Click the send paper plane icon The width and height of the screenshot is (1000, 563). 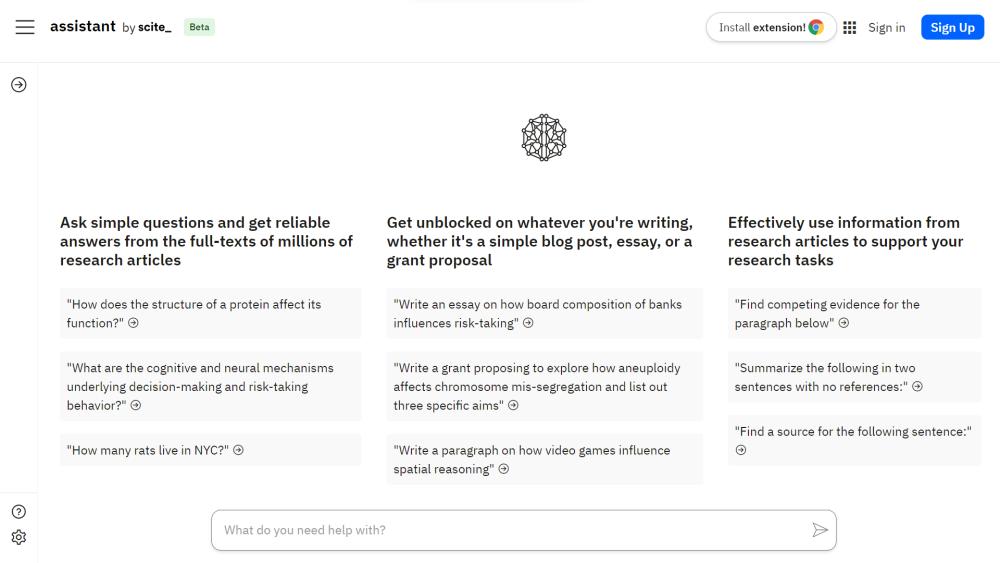point(820,530)
